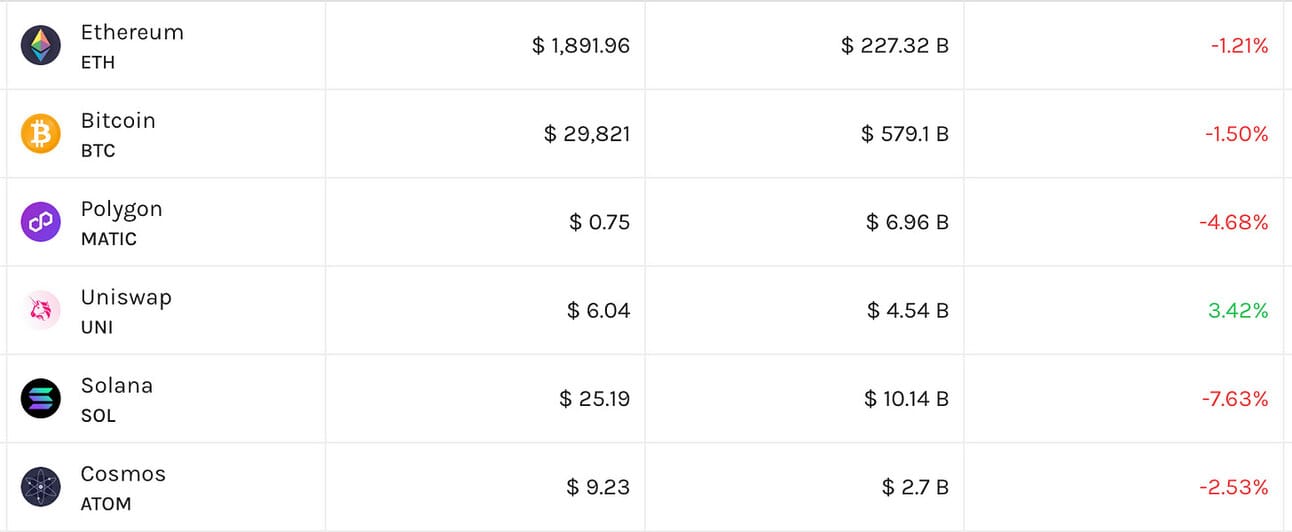
Task: Click the Ethereum coin logo icon
Action: pos(41,45)
